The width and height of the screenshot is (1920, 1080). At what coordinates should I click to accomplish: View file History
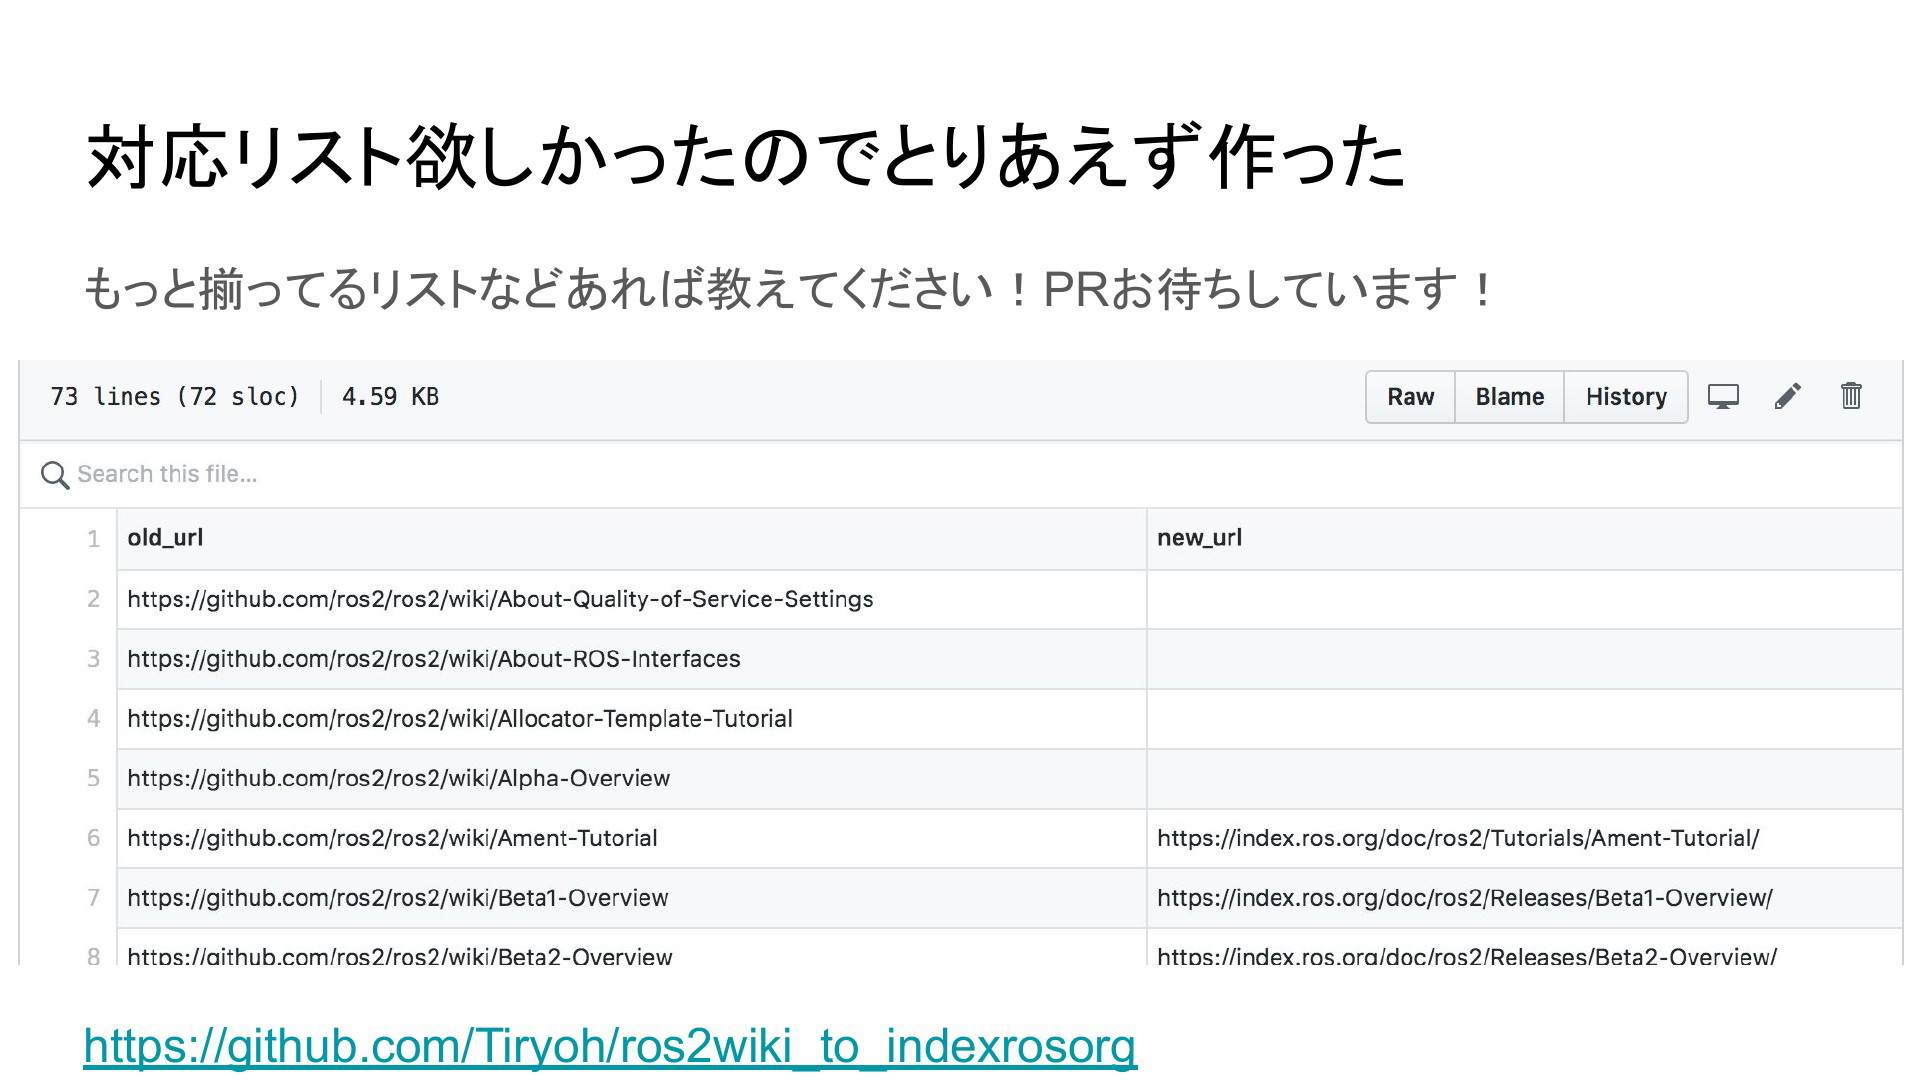coord(1626,397)
